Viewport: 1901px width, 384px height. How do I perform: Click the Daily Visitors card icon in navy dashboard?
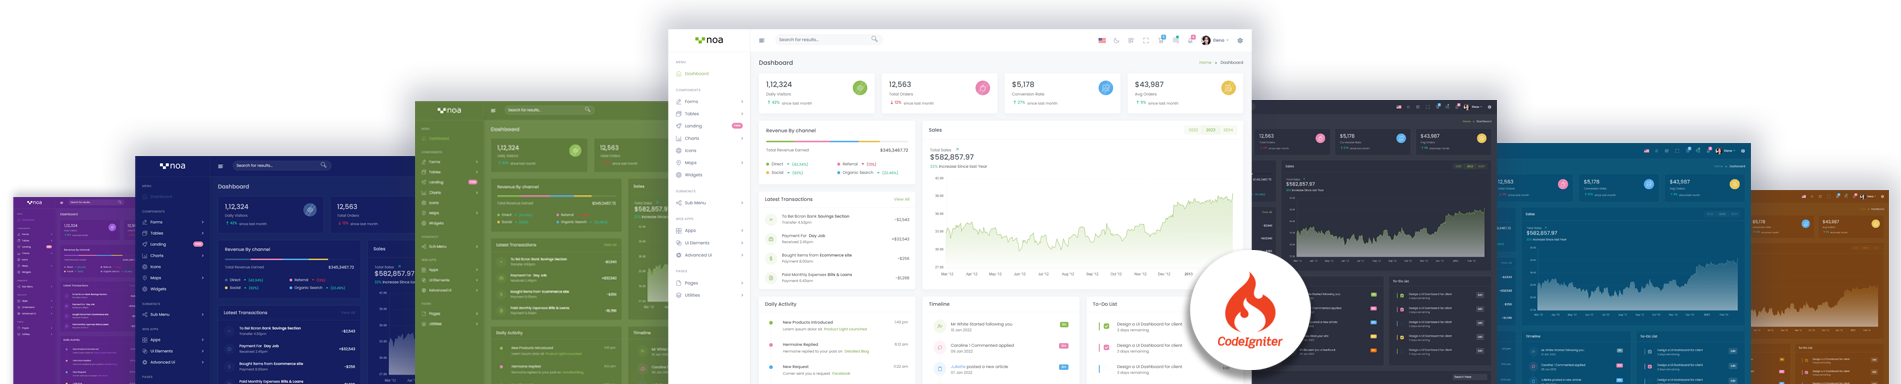point(310,210)
